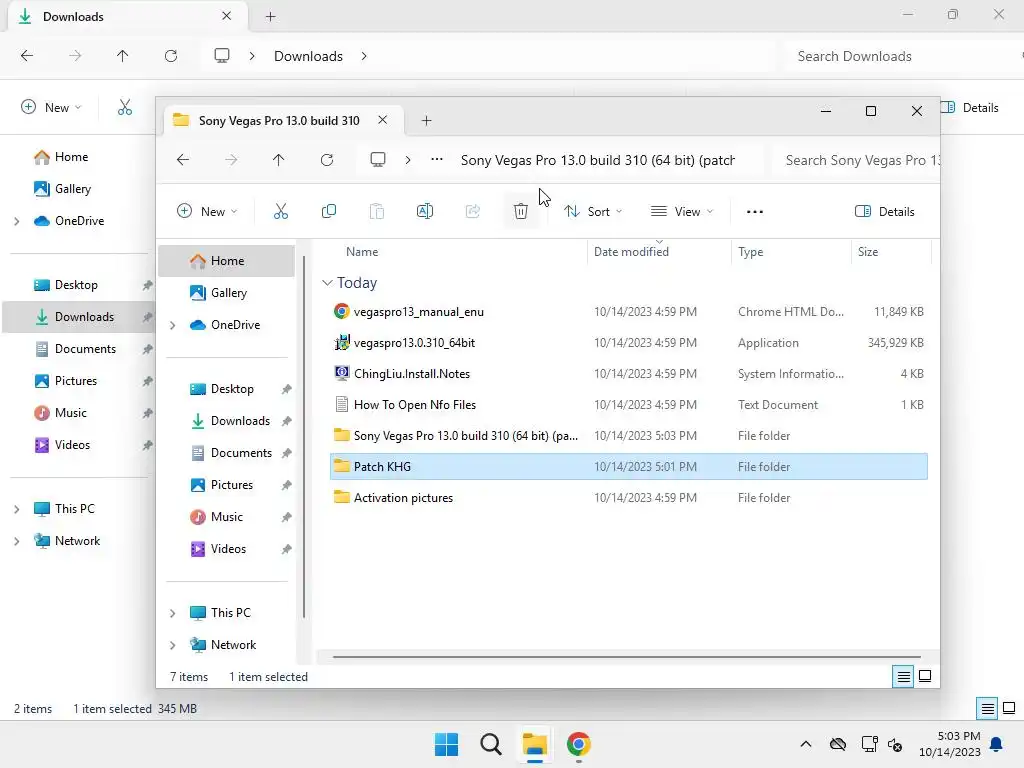
Task: Click the folder name in Sony Vegas address bar
Action: (x=598, y=160)
